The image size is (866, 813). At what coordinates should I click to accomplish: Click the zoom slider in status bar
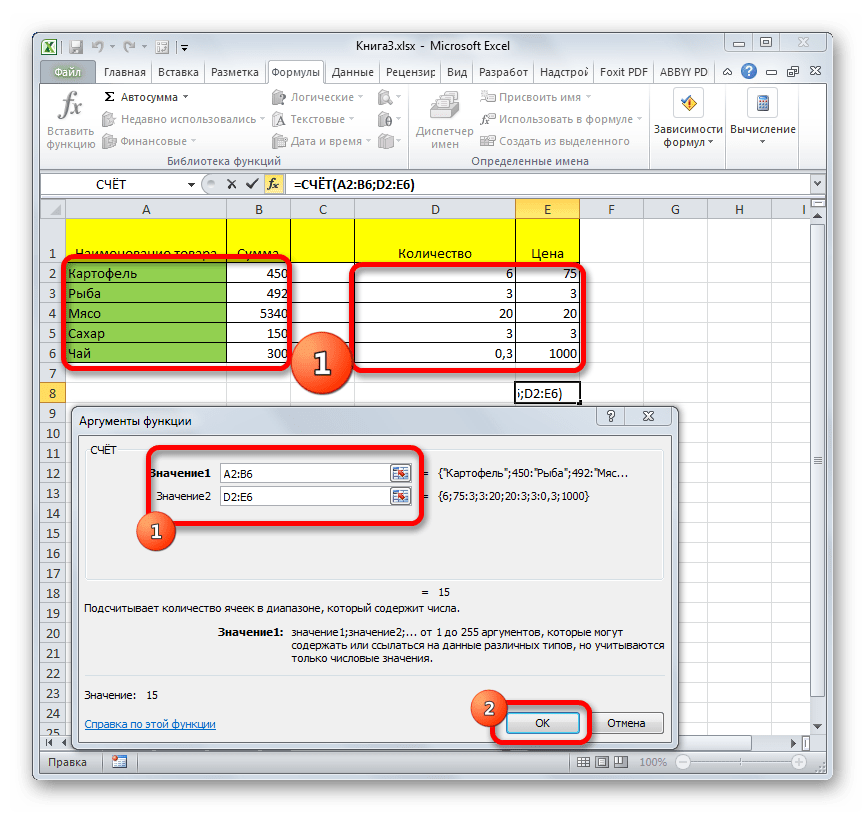(741, 762)
